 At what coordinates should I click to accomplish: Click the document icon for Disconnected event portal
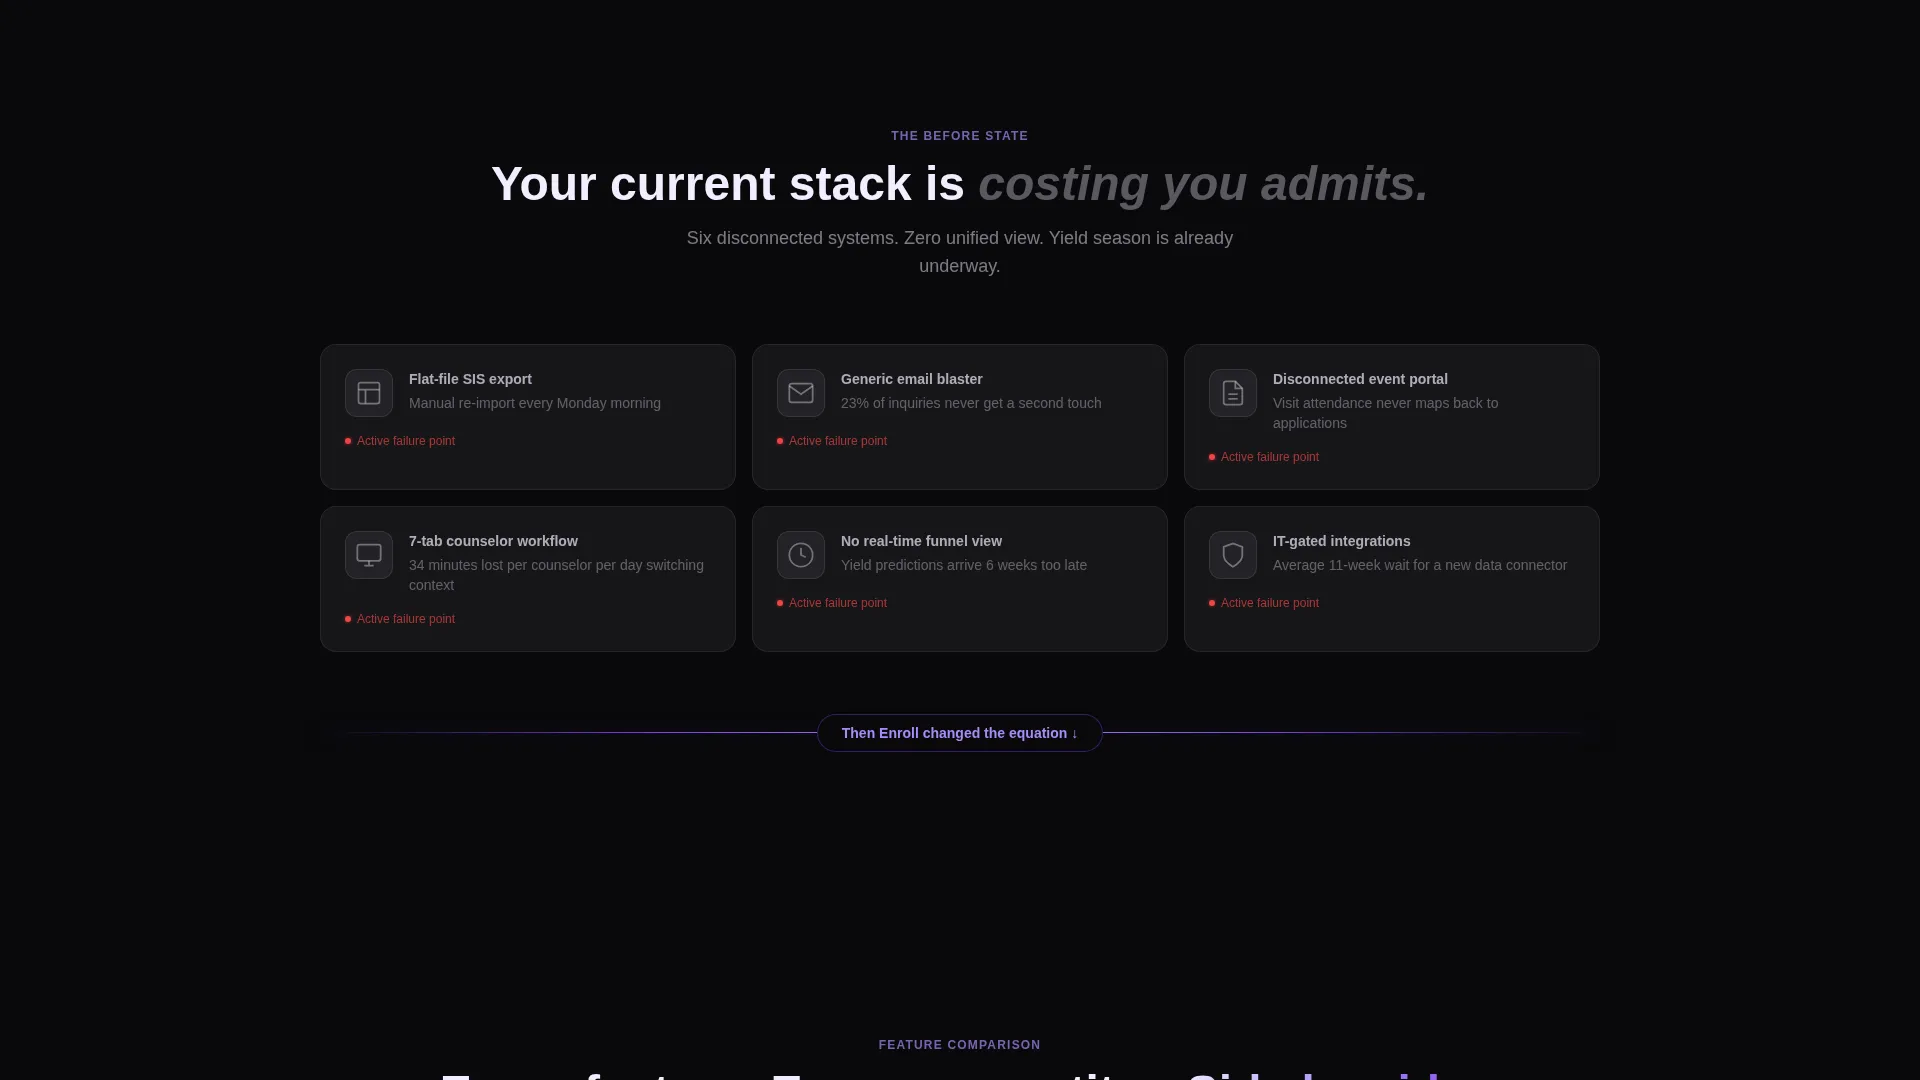(1233, 393)
